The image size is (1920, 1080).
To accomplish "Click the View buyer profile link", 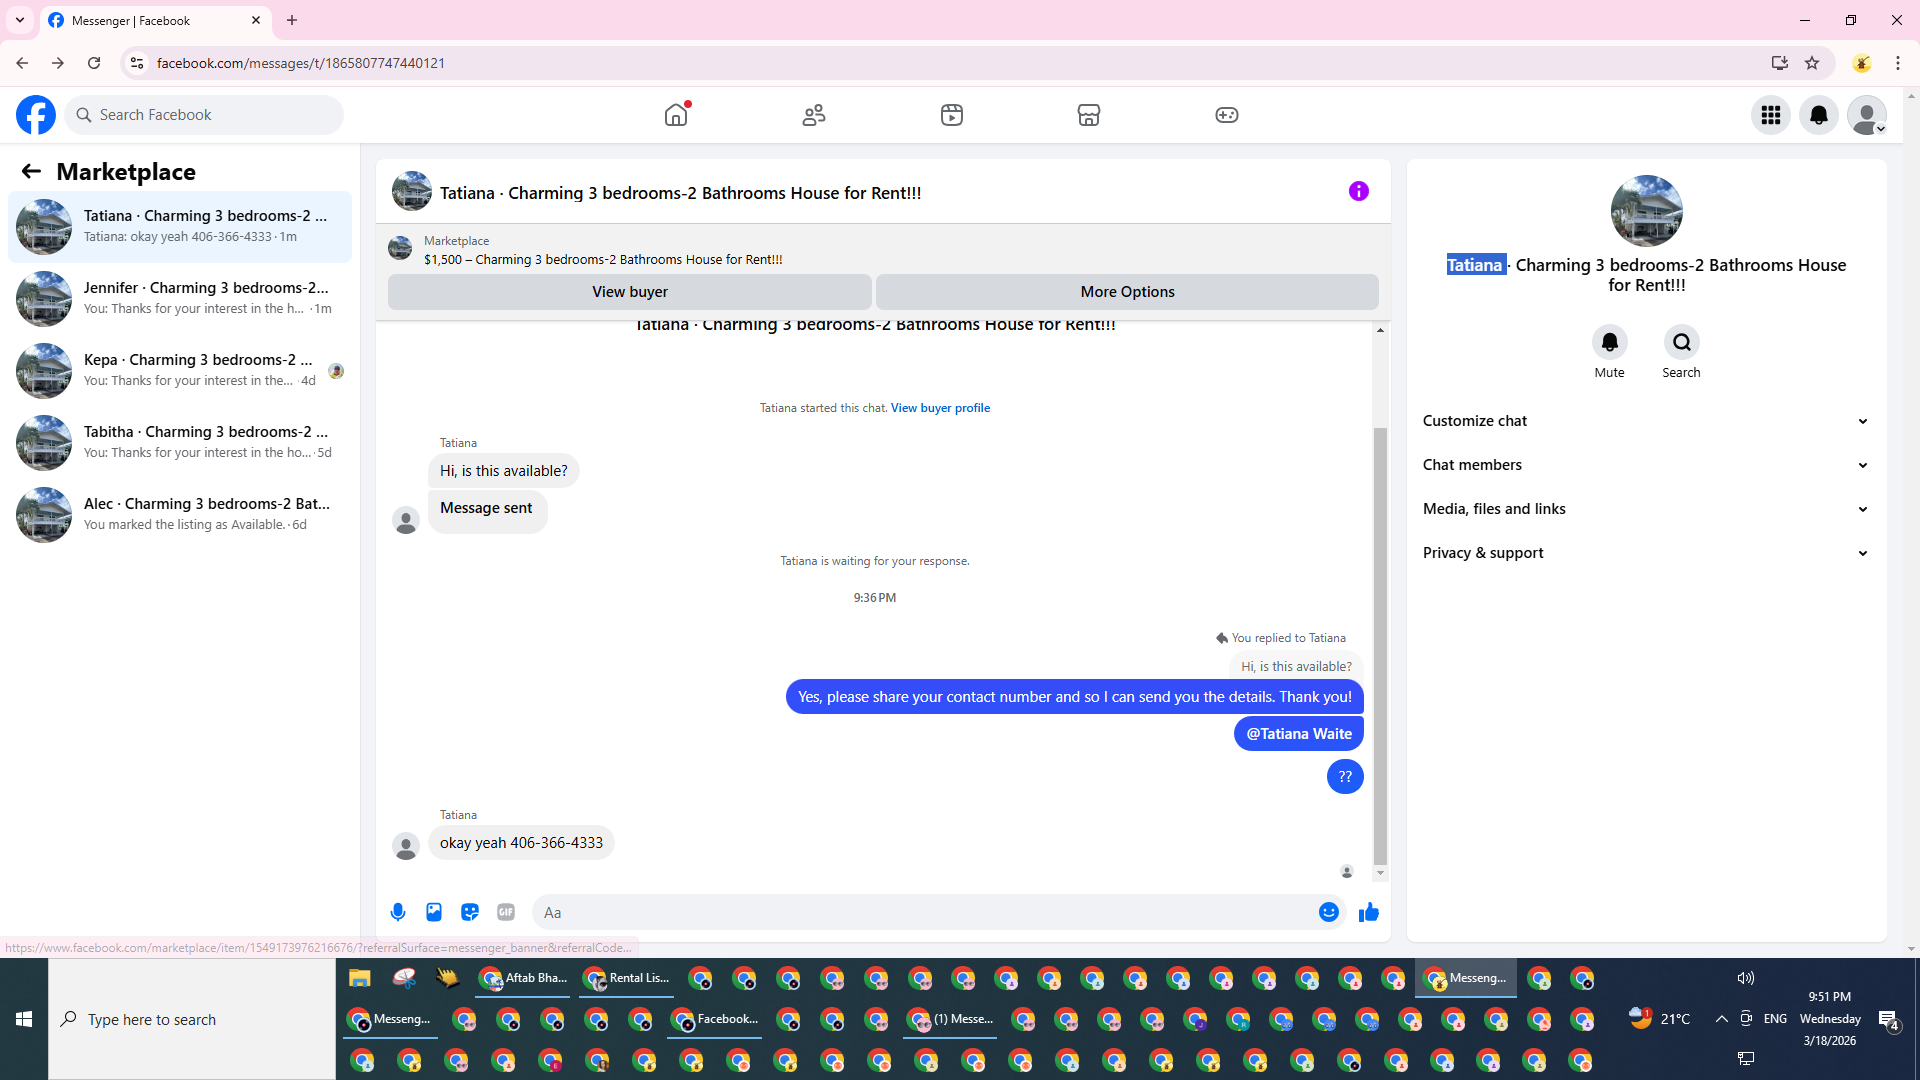I will pos(940,408).
